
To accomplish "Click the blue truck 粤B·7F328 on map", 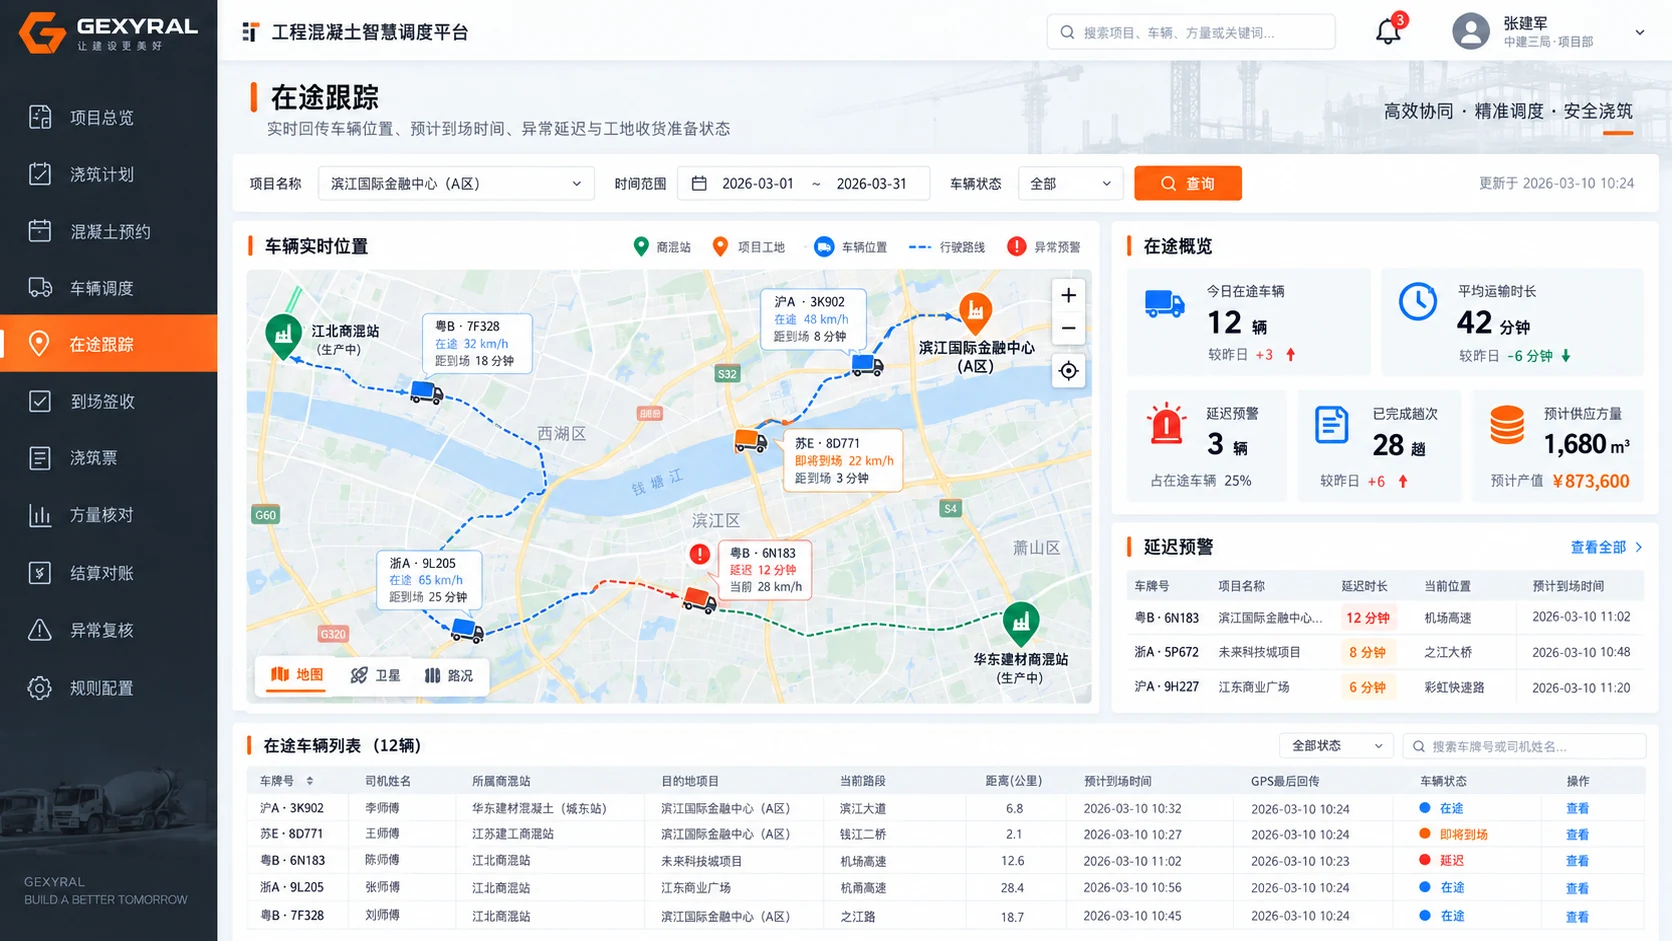I will tap(427, 392).
